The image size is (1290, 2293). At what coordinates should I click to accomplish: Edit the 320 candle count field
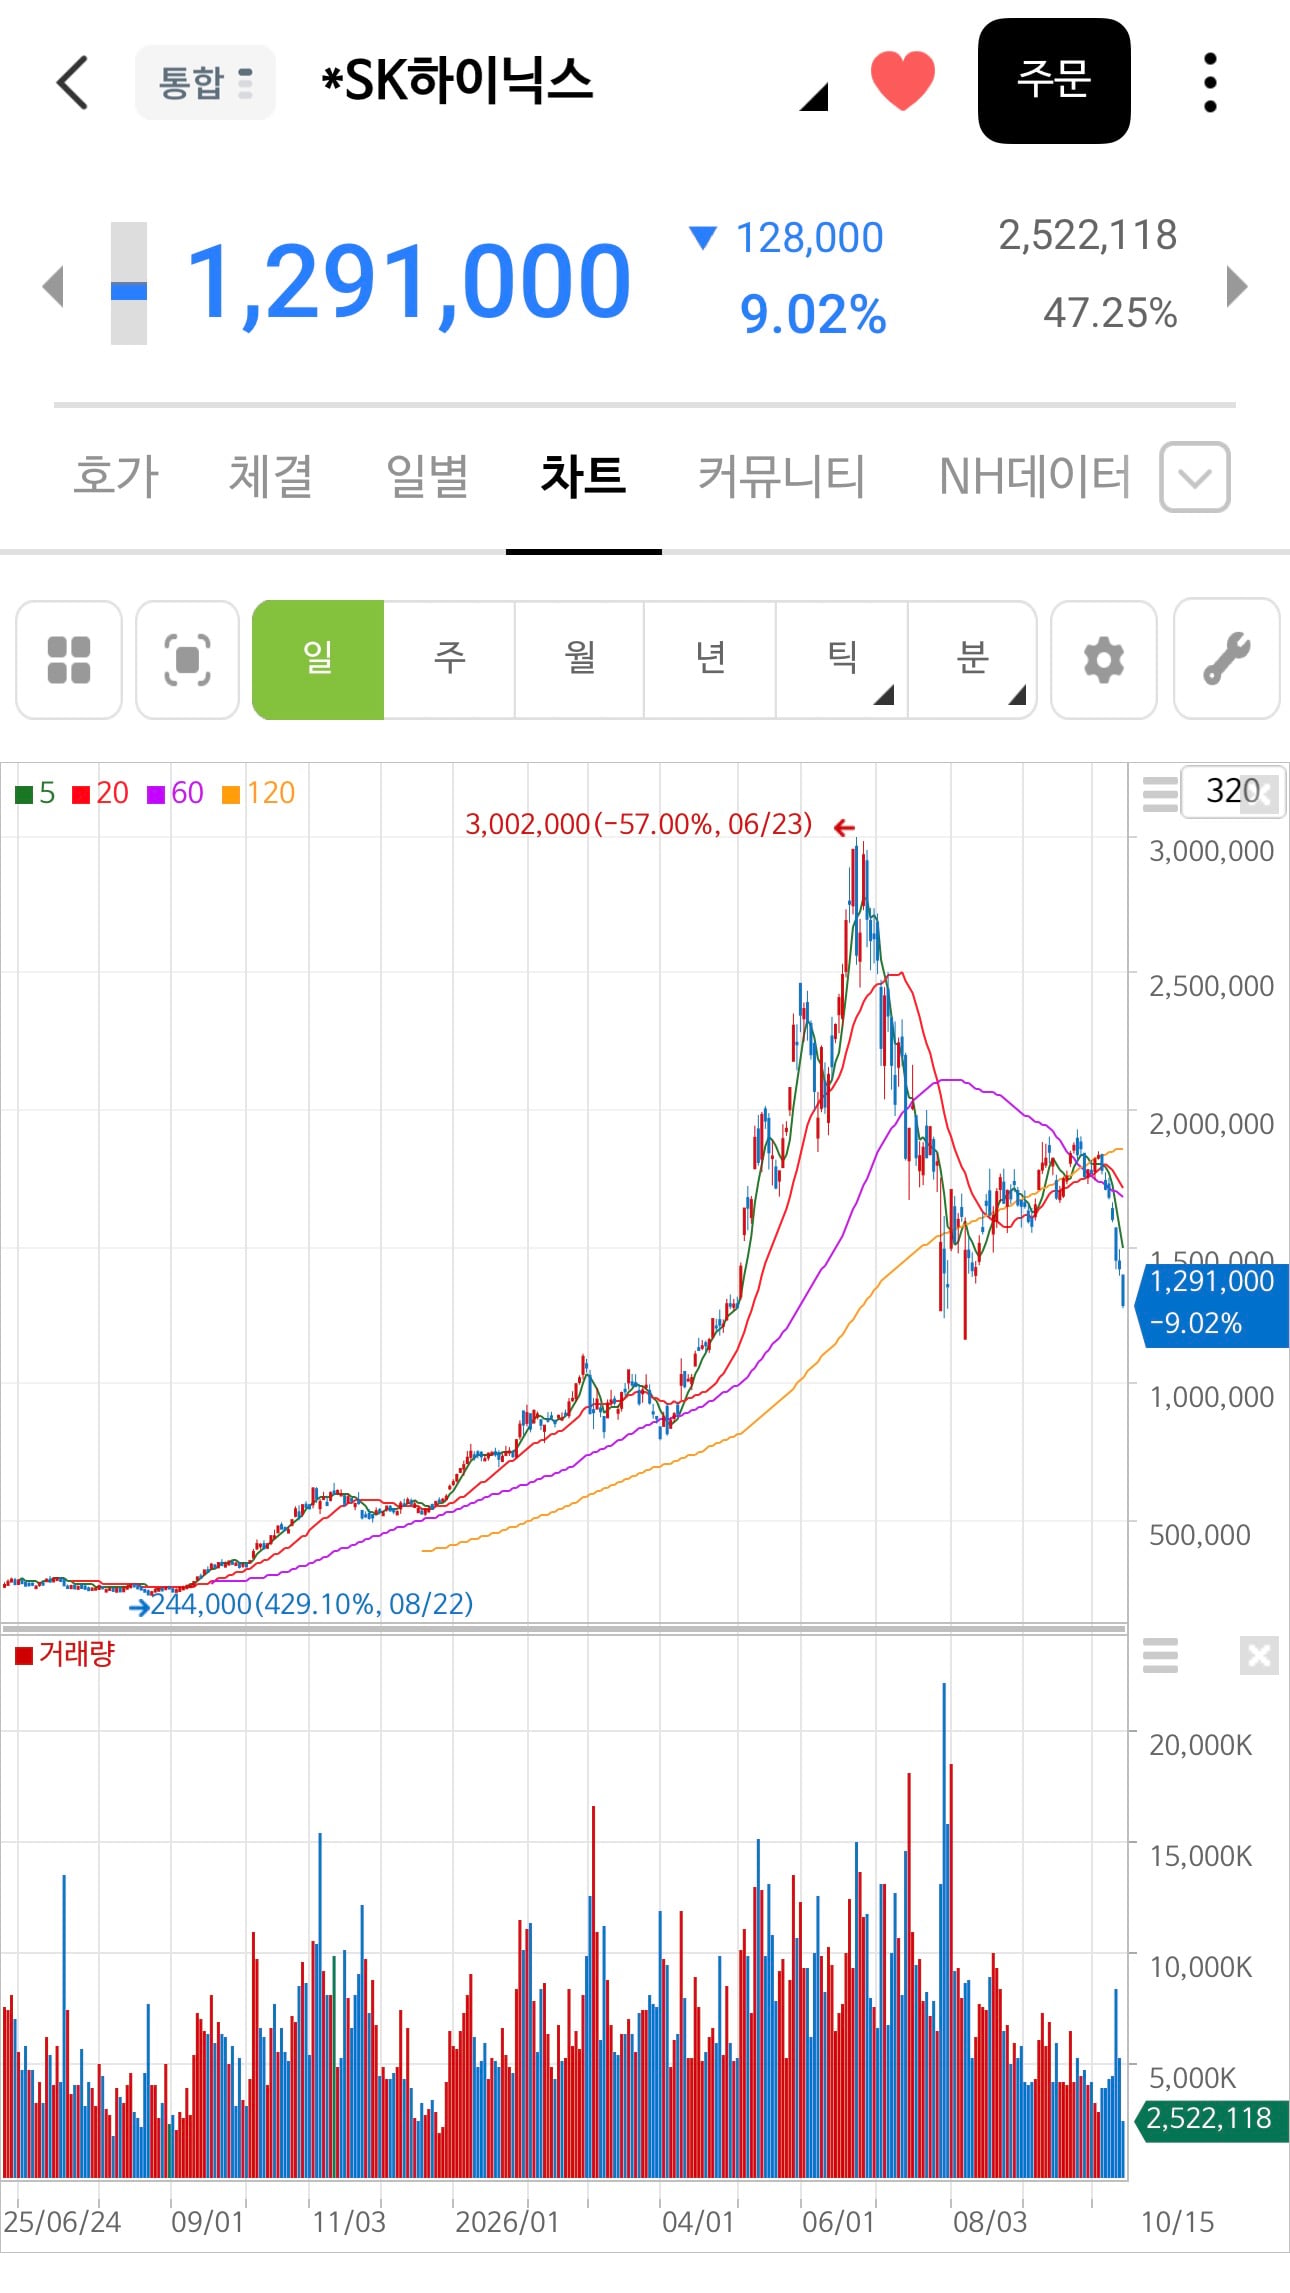1232,792
